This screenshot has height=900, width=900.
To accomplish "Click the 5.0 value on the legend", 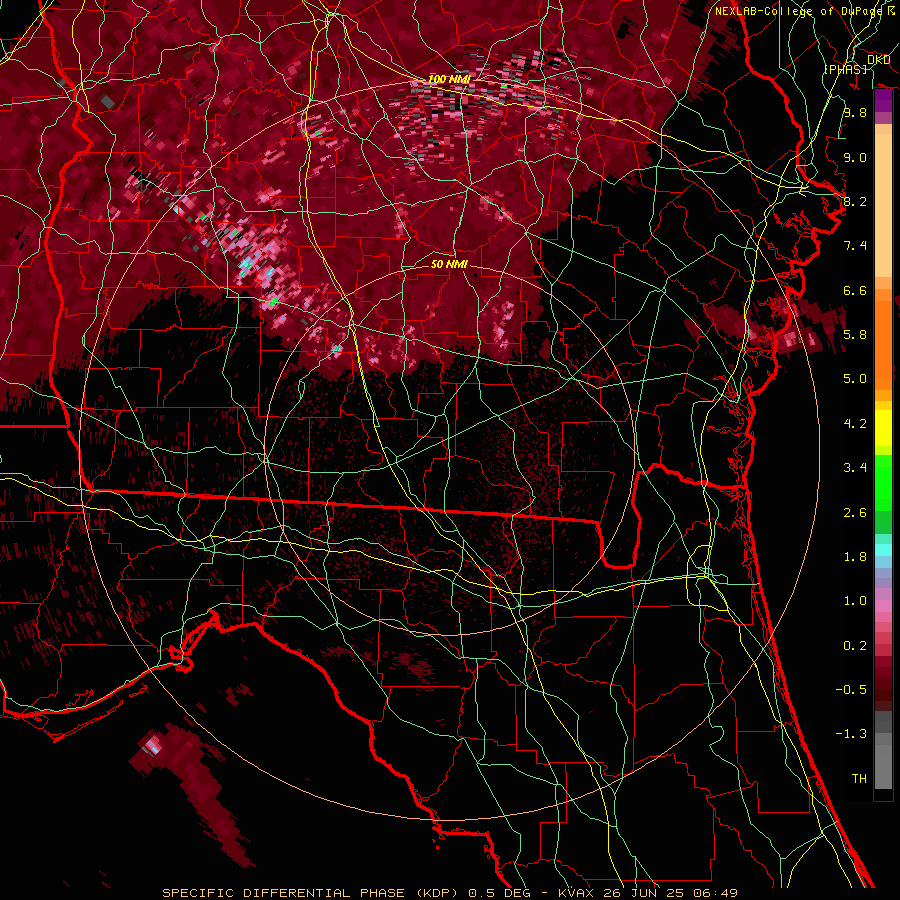I will [x=855, y=379].
